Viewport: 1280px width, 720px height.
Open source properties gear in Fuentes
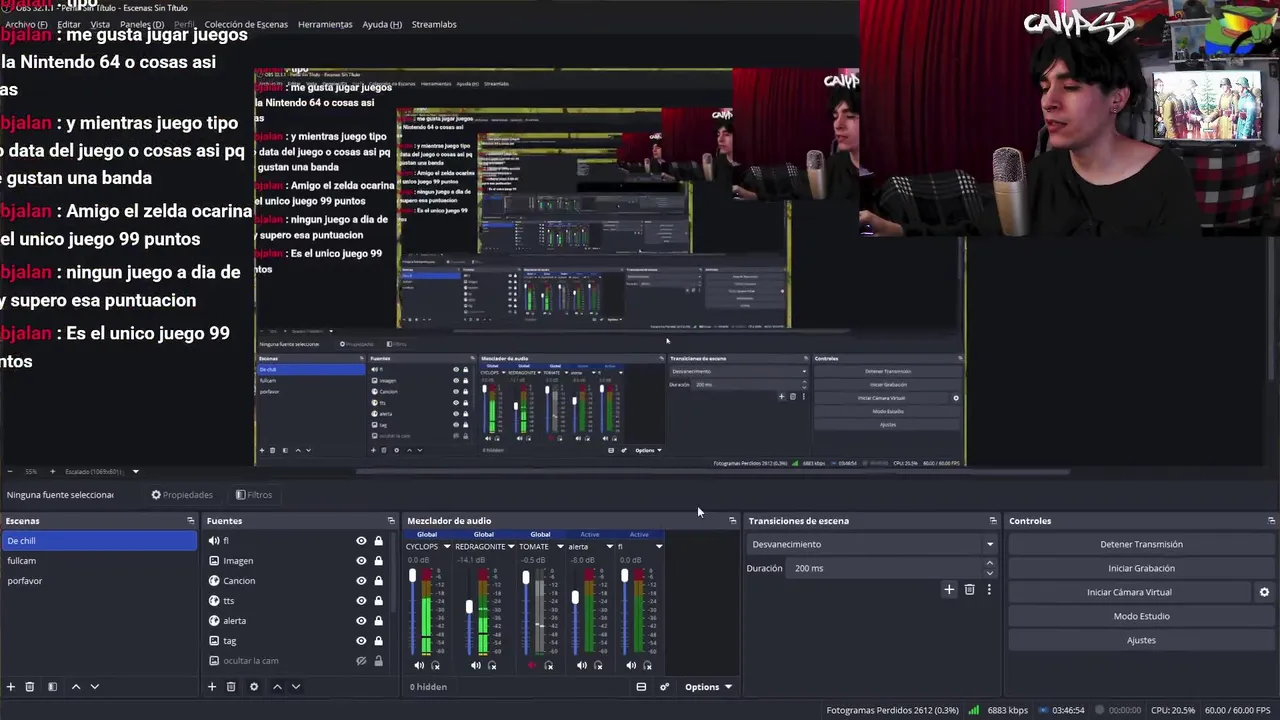tap(254, 687)
